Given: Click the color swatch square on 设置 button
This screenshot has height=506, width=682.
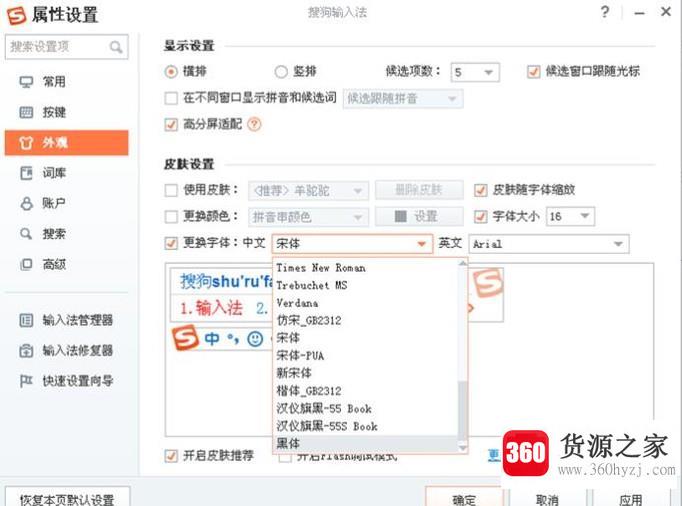Looking at the screenshot, I should (x=401, y=216).
